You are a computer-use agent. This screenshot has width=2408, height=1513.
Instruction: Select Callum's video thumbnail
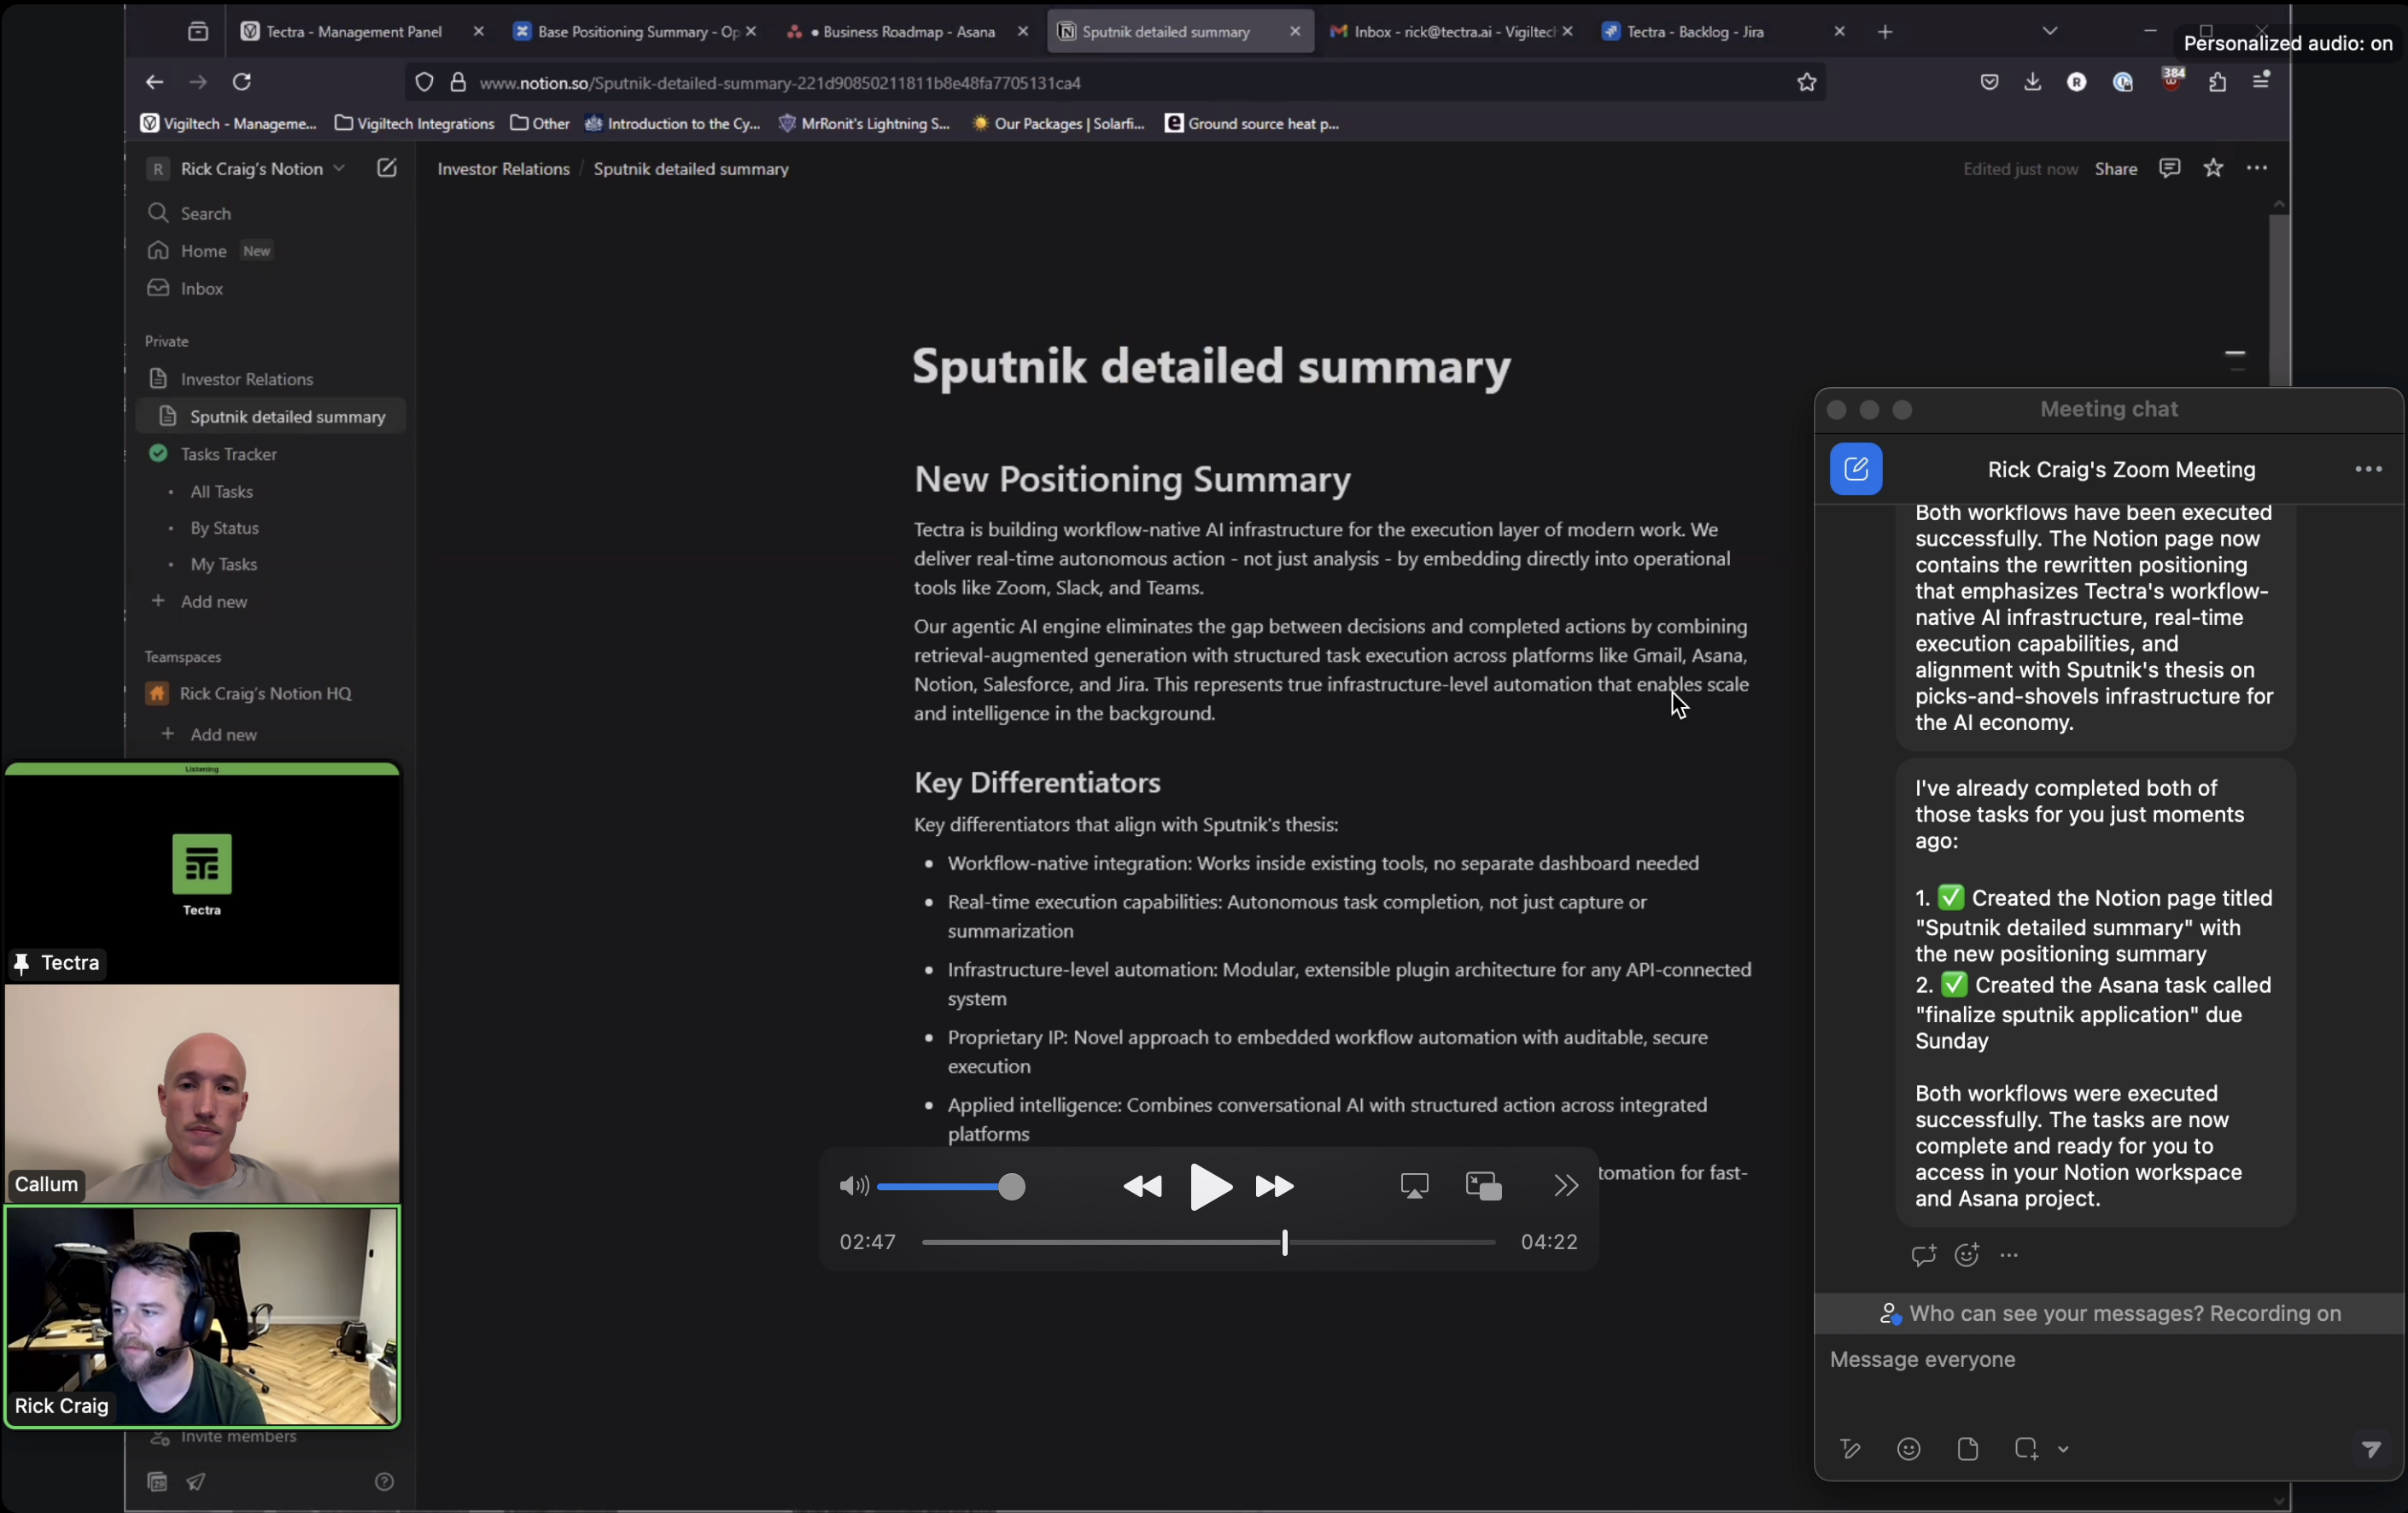click(x=202, y=1093)
